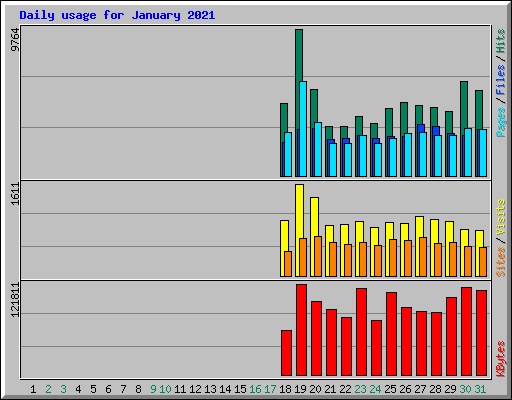Click the cyan Pages bar for day 26
The image size is (512, 400).
coord(408,155)
